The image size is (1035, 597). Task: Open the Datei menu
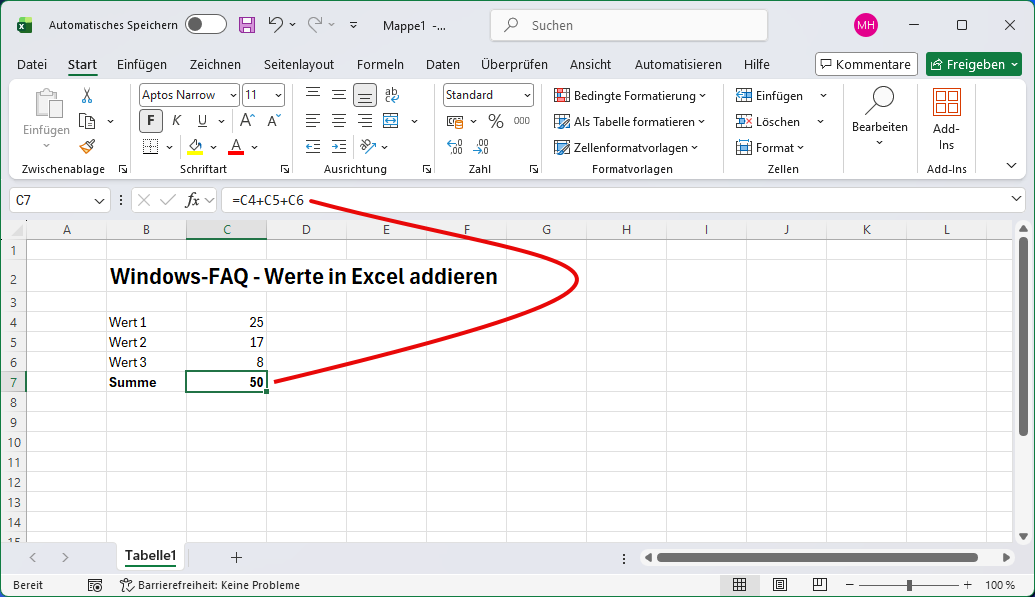pyautogui.click(x=32, y=64)
